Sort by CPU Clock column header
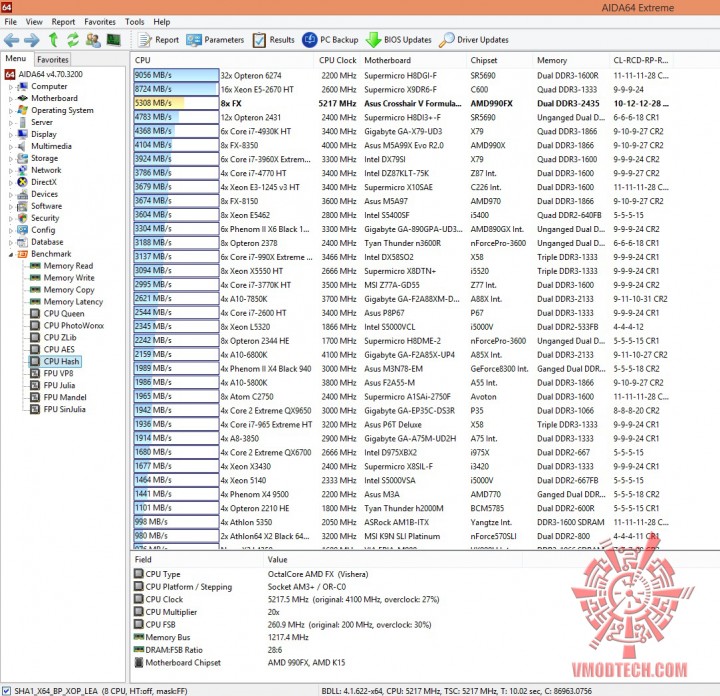 tap(338, 60)
